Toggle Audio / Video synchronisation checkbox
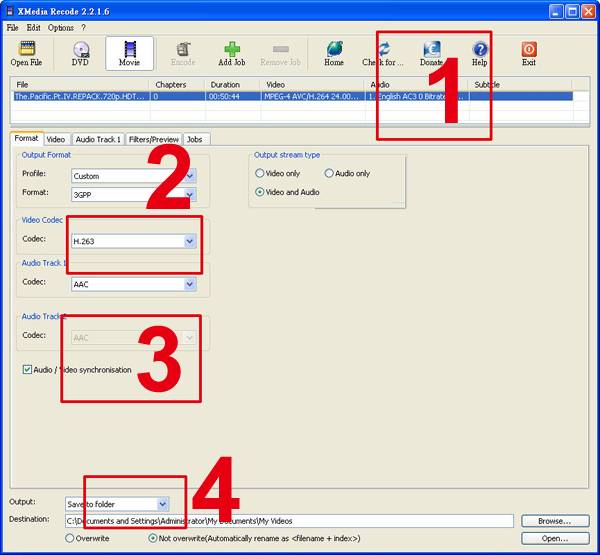The image size is (600, 555). point(27,369)
